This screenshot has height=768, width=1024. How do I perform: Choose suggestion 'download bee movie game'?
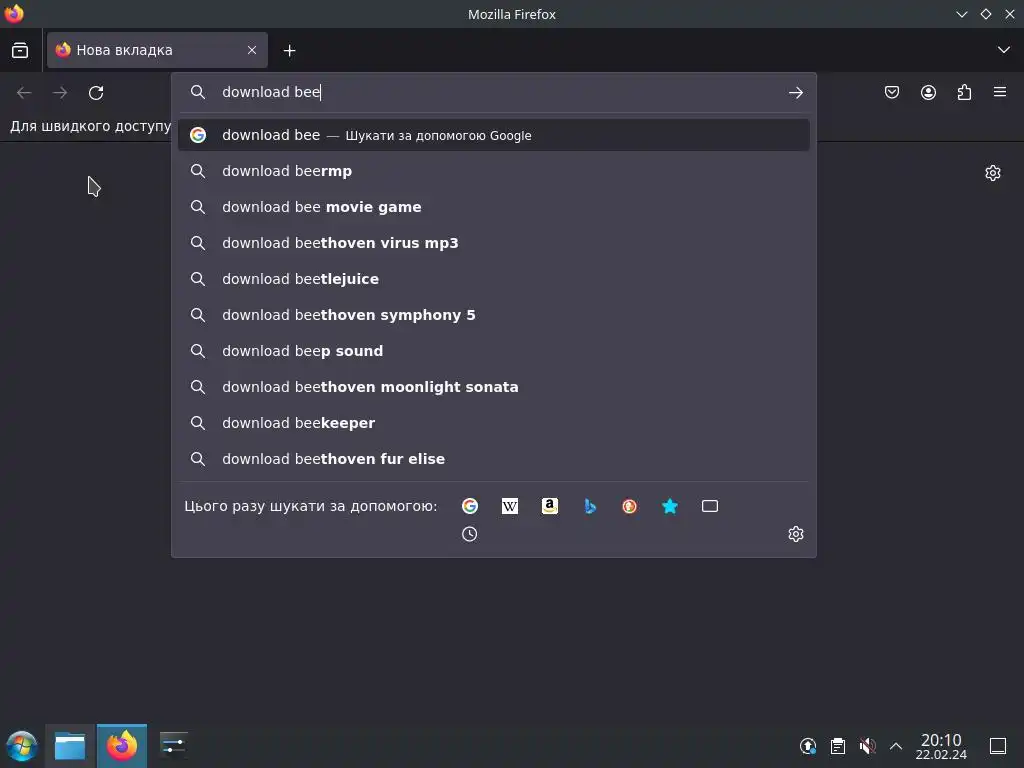point(494,207)
